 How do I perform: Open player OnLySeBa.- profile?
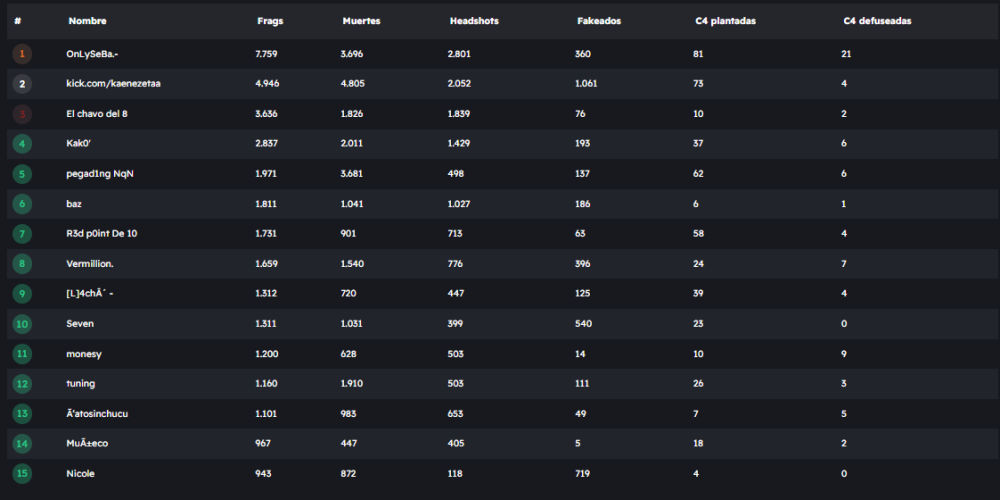coord(94,54)
